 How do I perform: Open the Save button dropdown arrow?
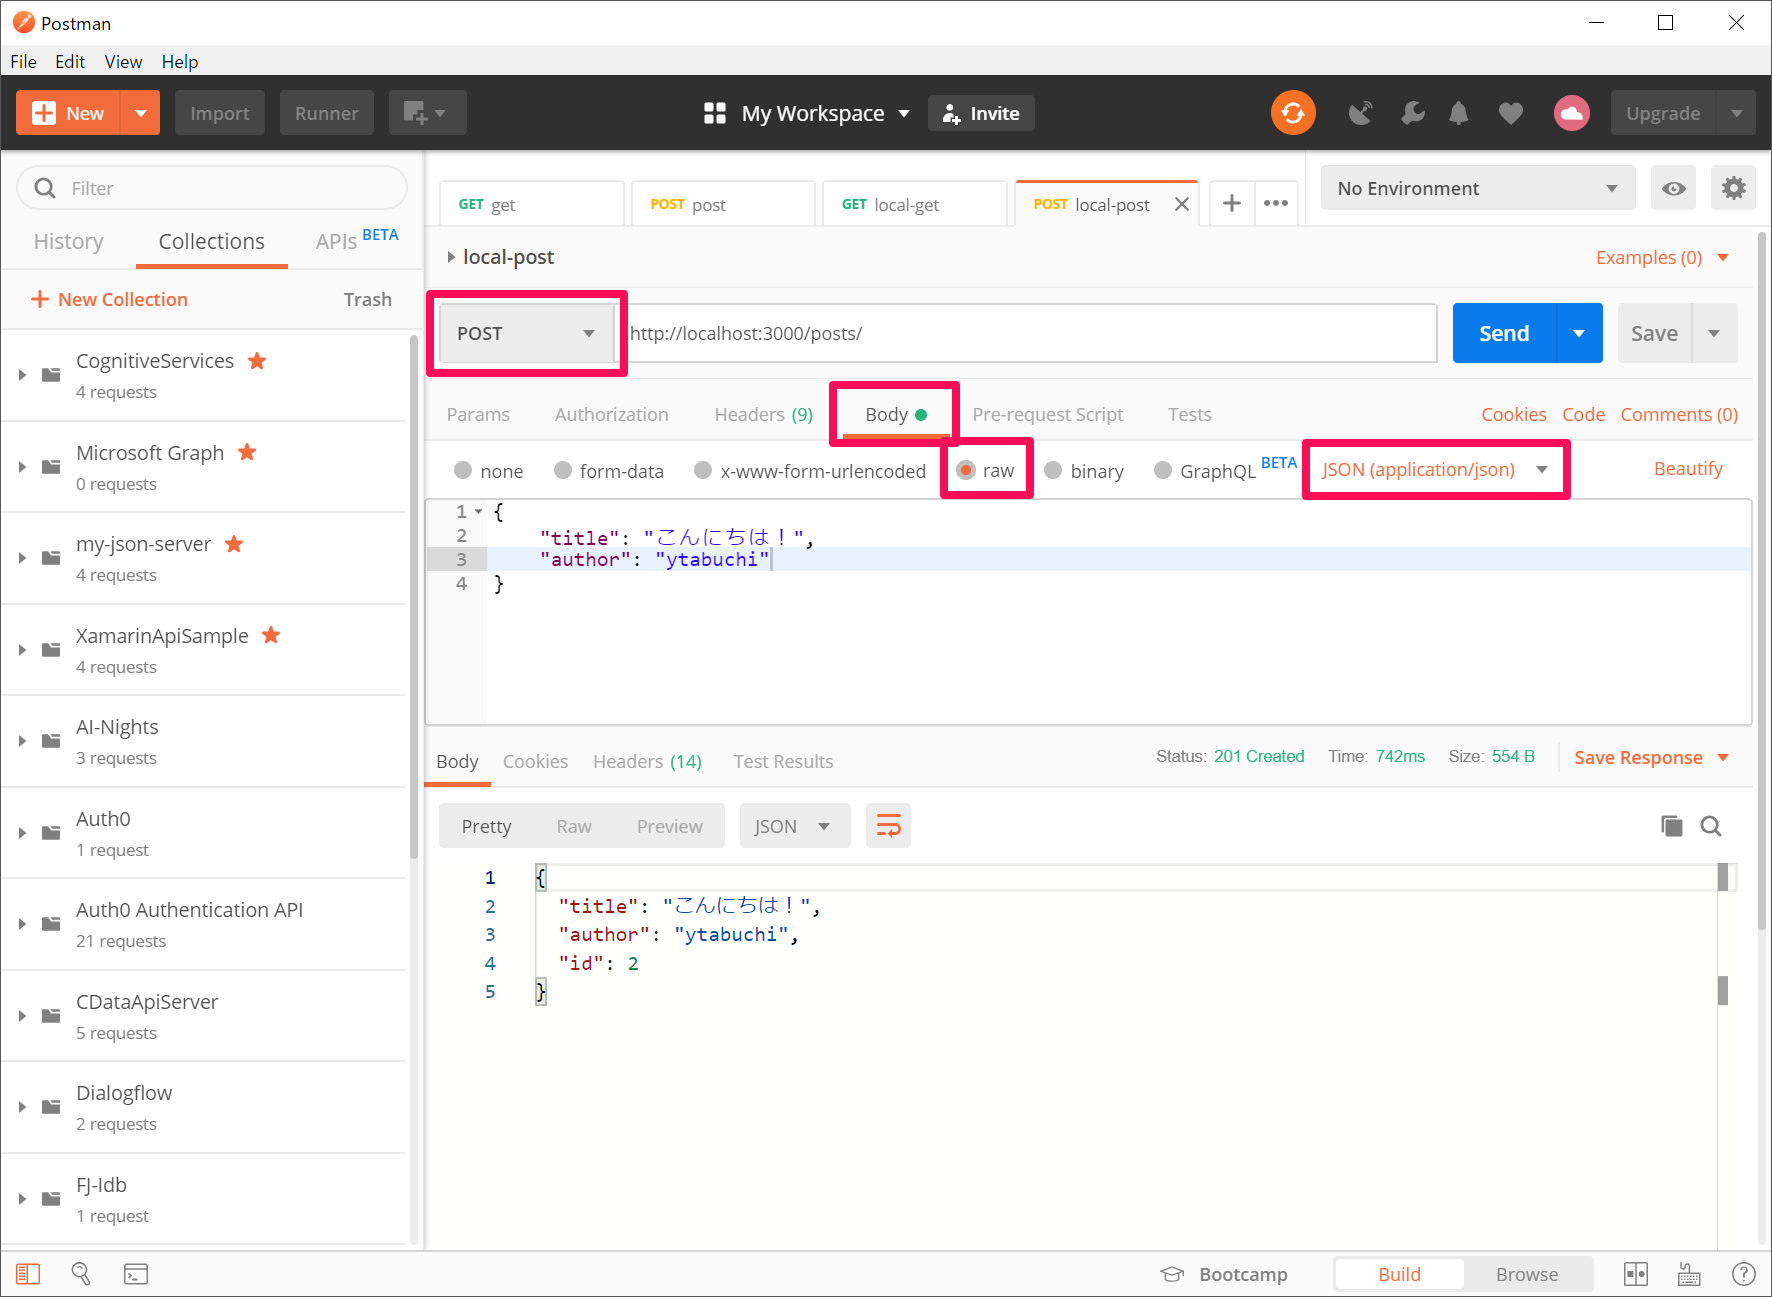(1714, 333)
